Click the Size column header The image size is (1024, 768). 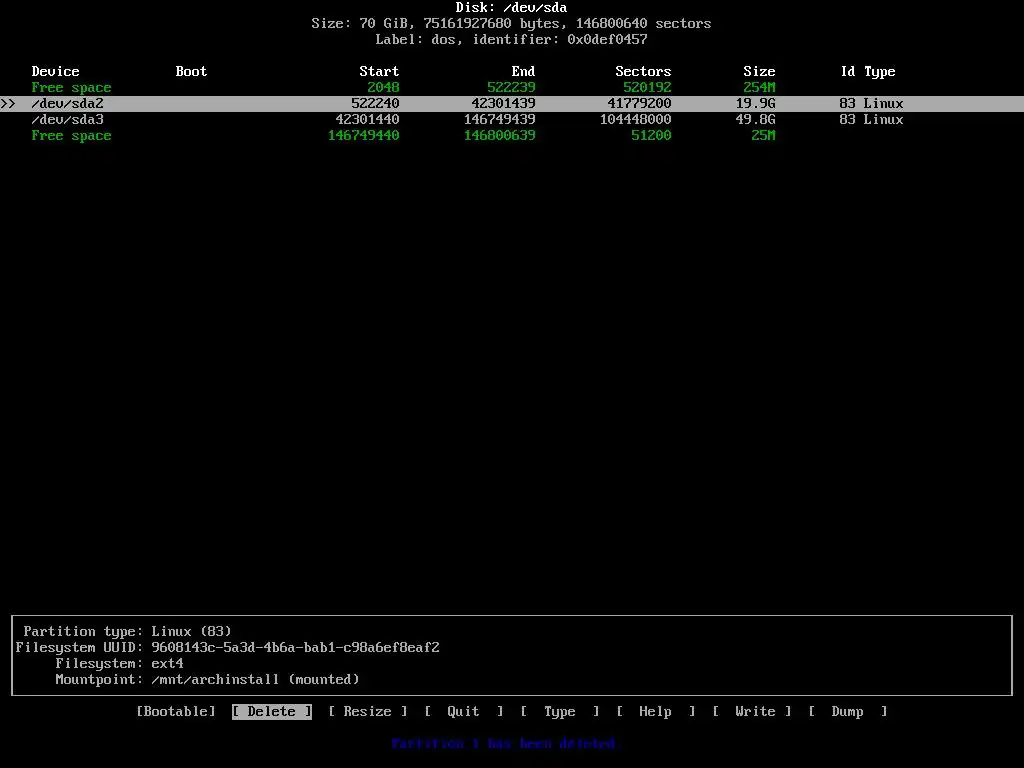pyautogui.click(x=759, y=71)
